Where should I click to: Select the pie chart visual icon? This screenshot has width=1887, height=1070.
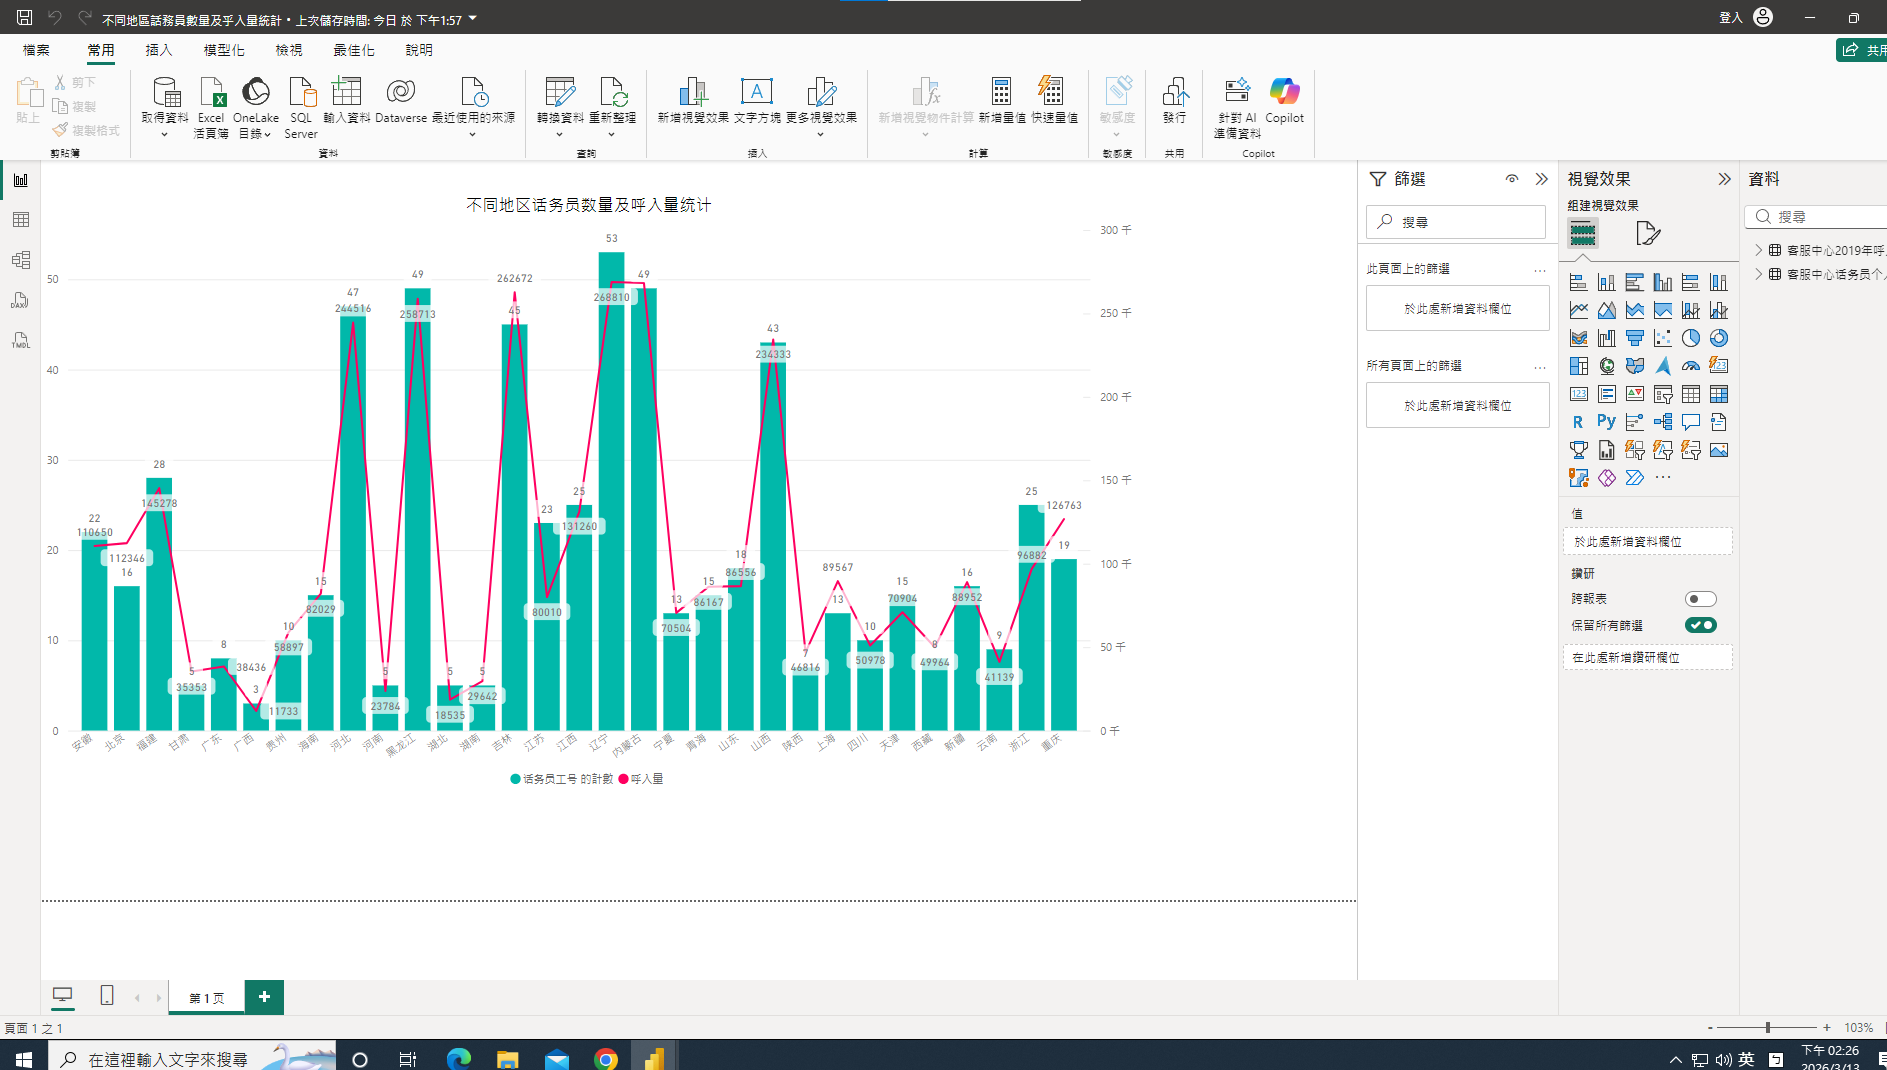1689,338
